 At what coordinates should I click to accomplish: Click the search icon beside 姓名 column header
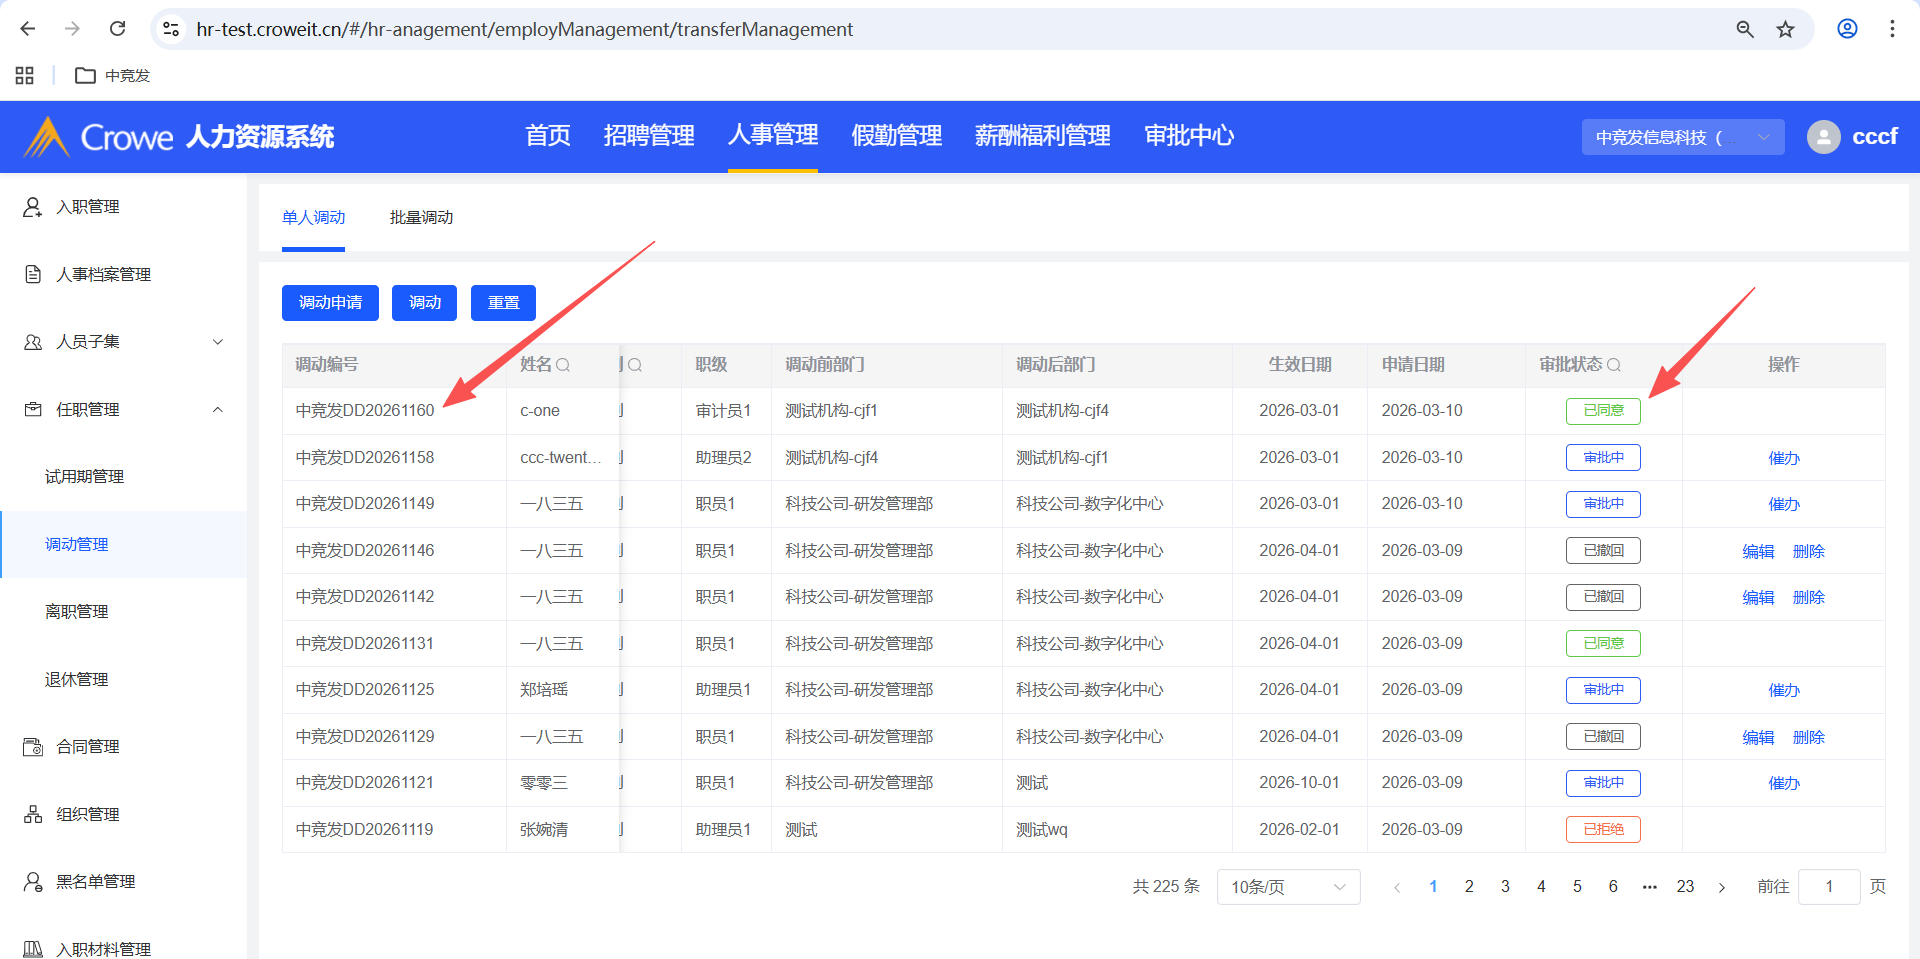pyautogui.click(x=563, y=365)
